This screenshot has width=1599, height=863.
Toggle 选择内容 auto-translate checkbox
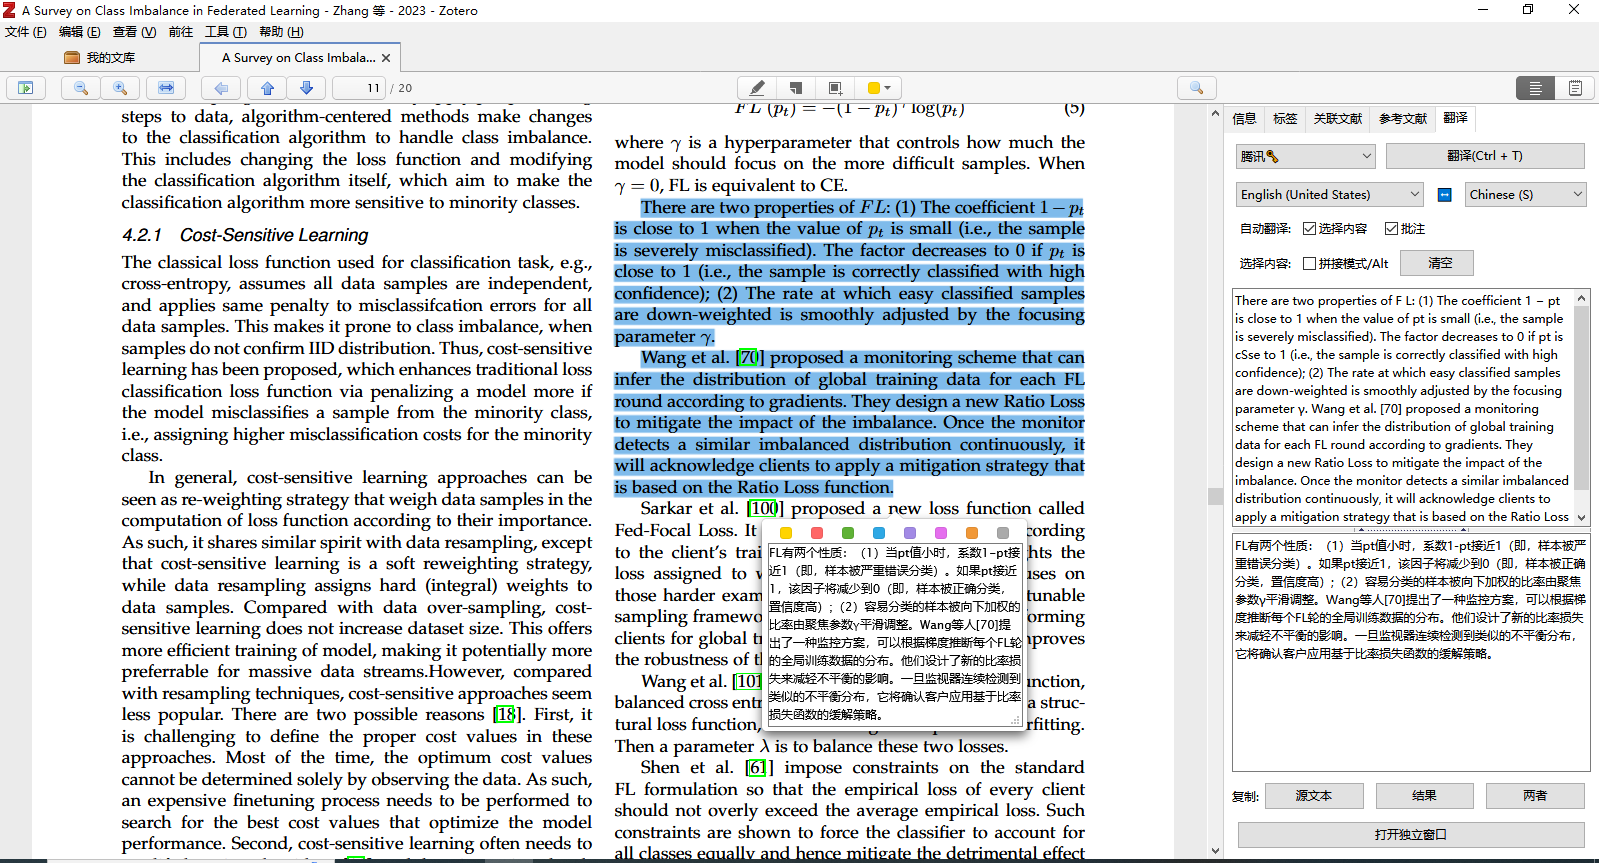[x=1309, y=229]
